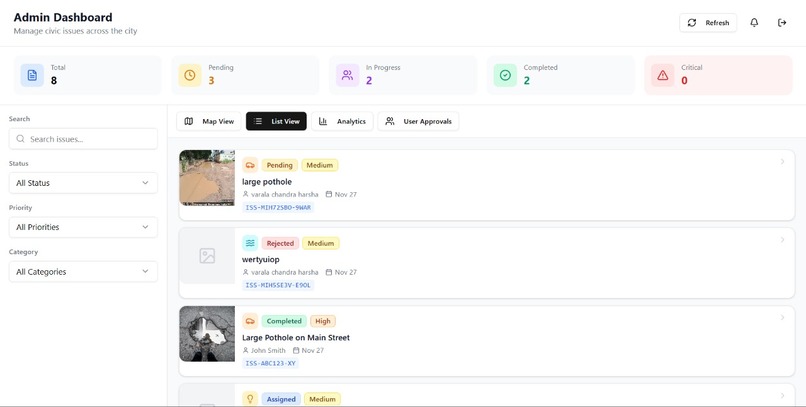Open the notifications bell
This screenshot has width=806, height=407.
(754, 23)
